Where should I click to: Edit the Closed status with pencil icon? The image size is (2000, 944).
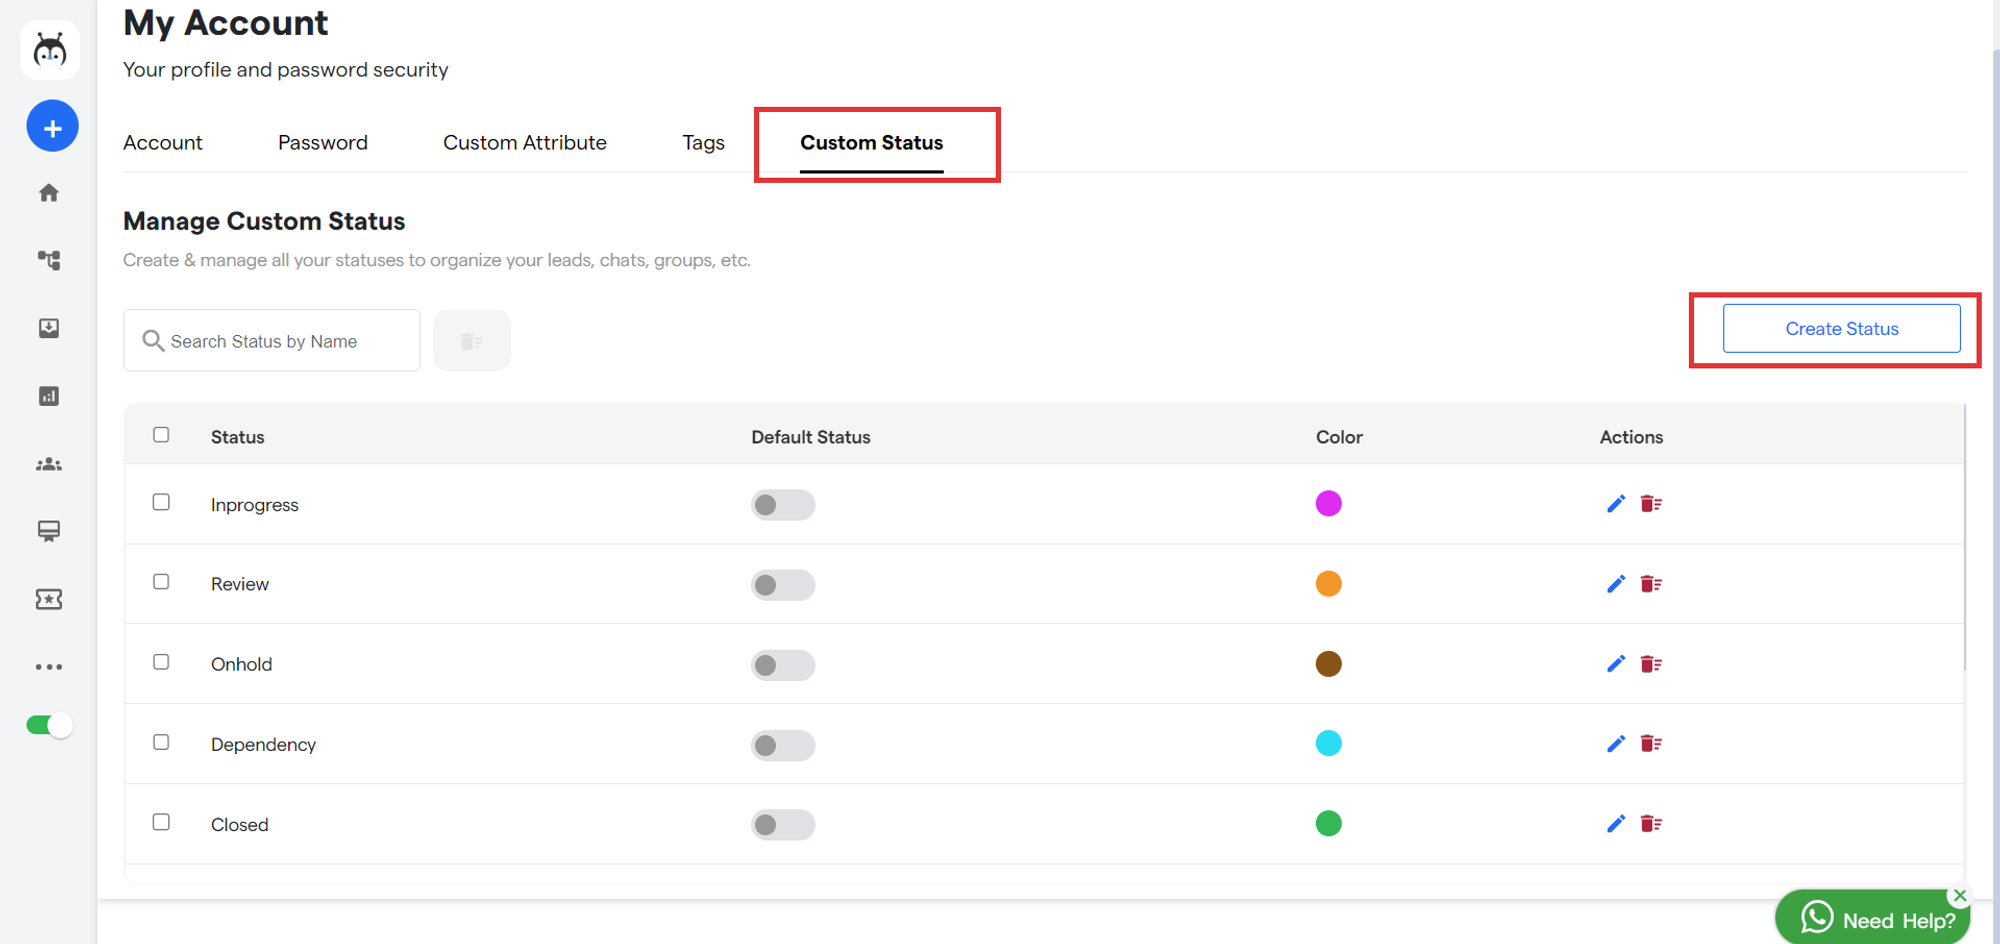pyautogui.click(x=1615, y=824)
